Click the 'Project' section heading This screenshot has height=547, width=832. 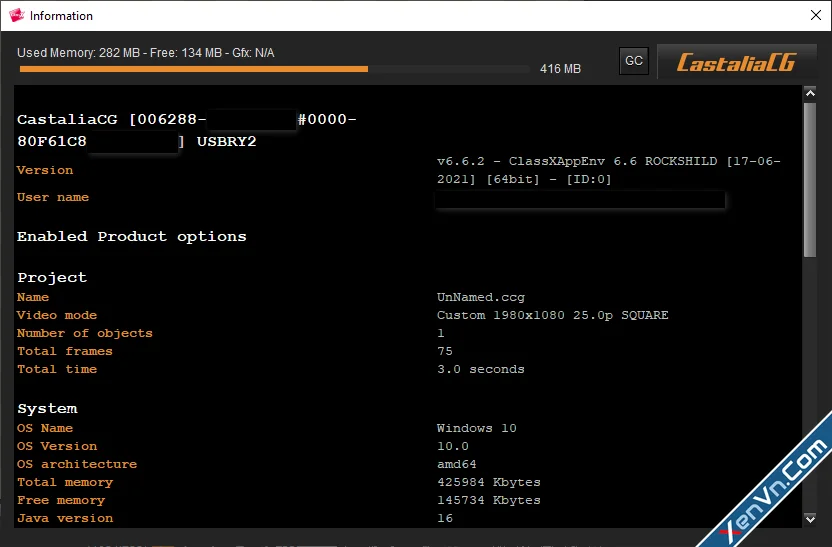pyautogui.click(x=52, y=277)
